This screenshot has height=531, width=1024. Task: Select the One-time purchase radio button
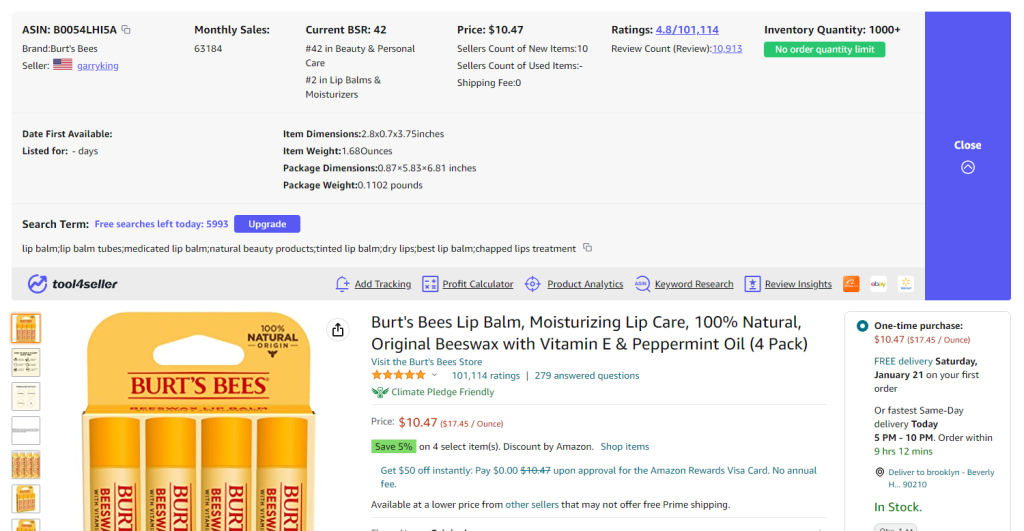click(x=862, y=325)
